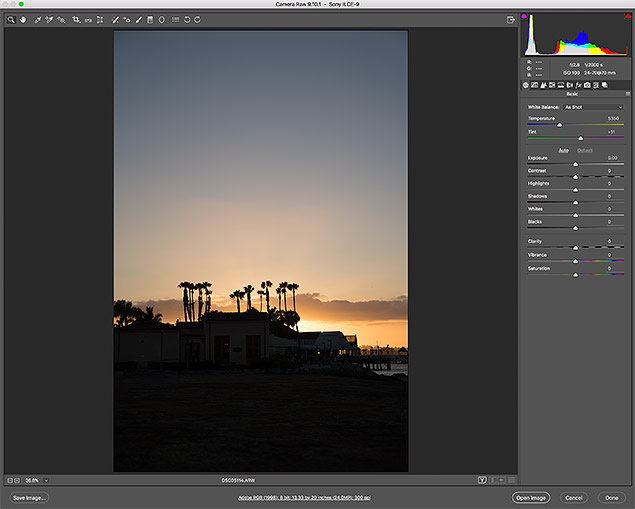Select the Hand tool
The height and width of the screenshot is (509, 635).
coord(21,19)
